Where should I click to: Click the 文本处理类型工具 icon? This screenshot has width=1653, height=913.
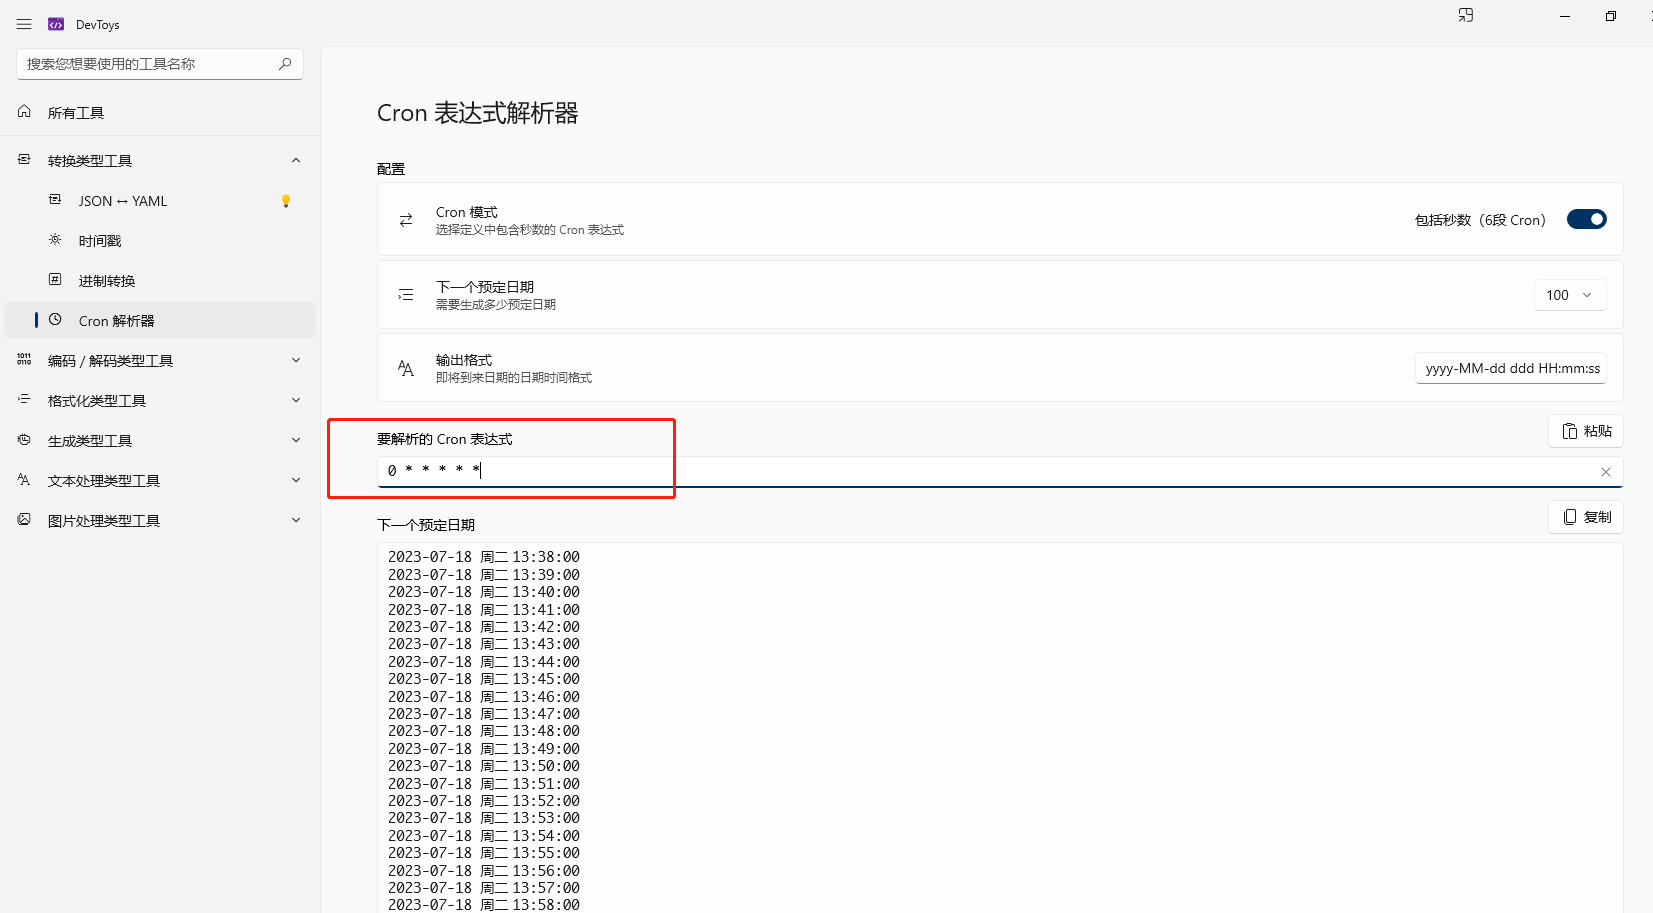coord(24,480)
